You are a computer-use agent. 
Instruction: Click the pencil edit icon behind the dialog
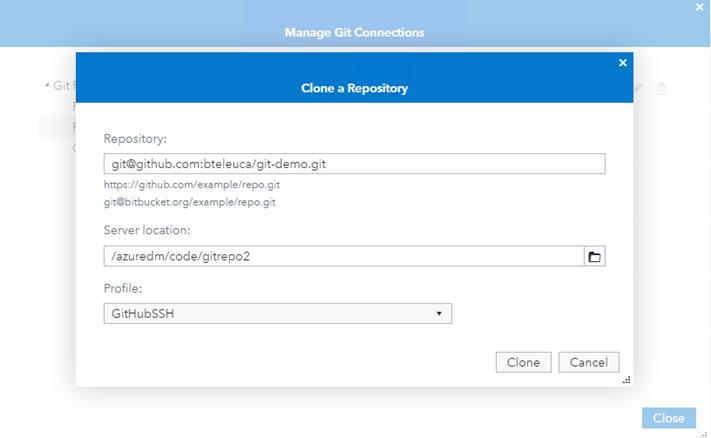[x=638, y=89]
